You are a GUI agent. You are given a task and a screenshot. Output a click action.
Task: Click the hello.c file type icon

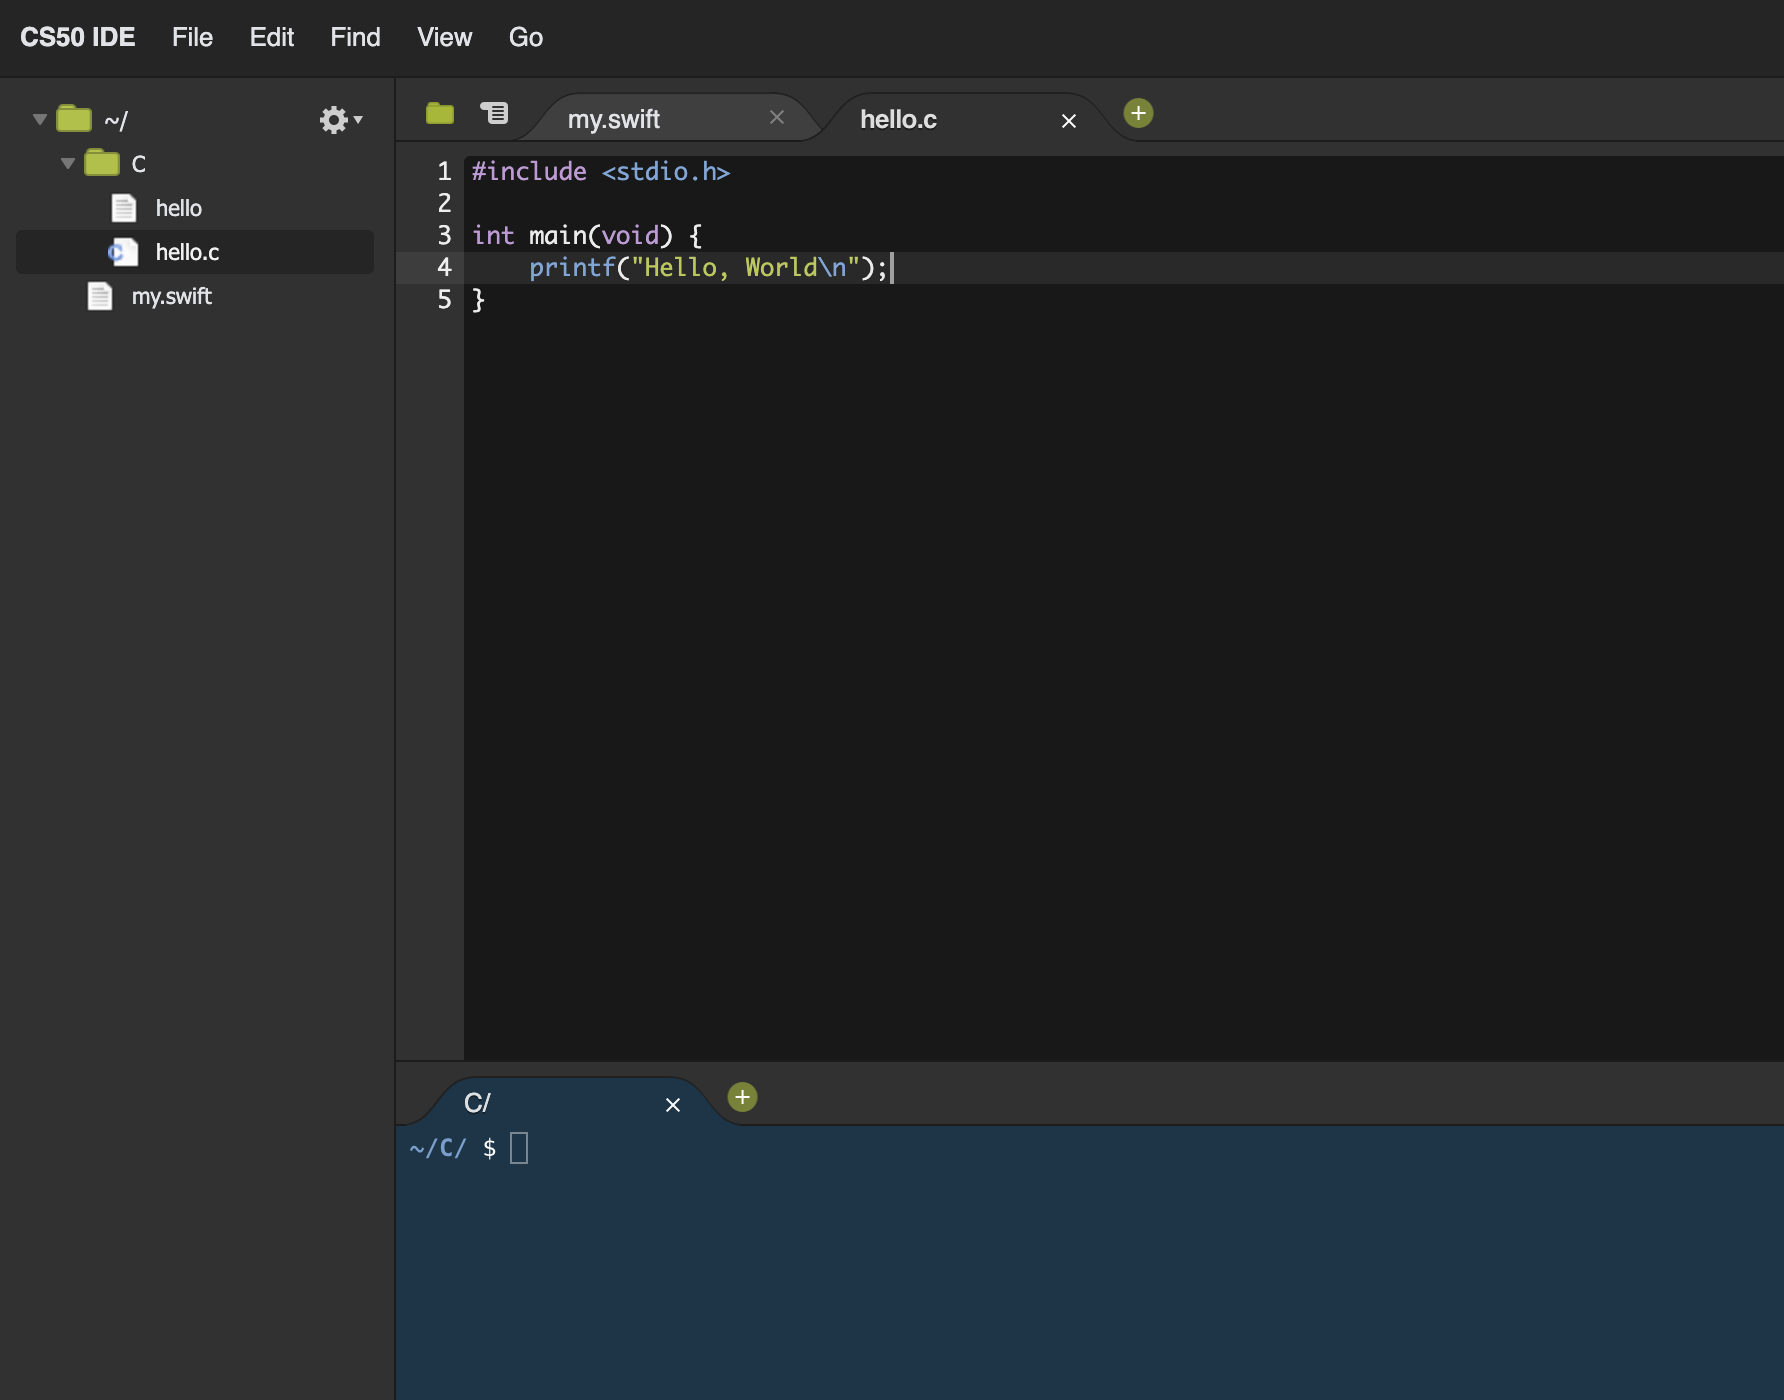coord(123,252)
